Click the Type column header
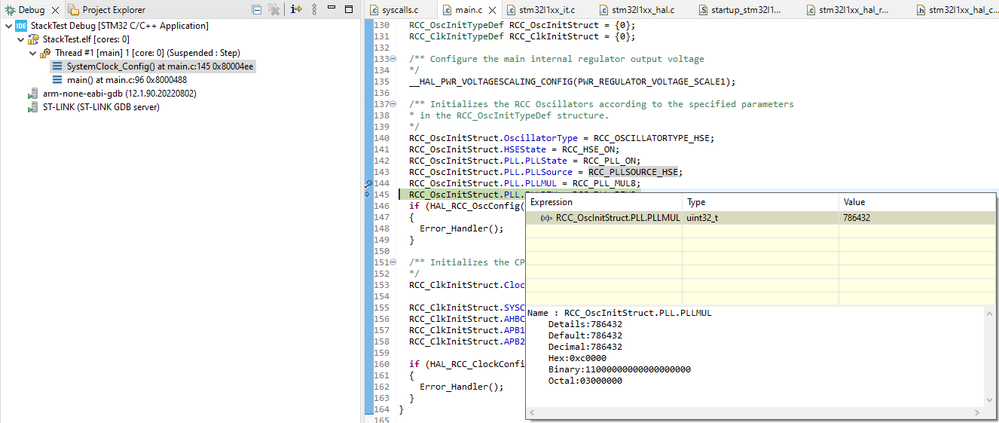This screenshot has width=999, height=423. click(x=760, y=202)
